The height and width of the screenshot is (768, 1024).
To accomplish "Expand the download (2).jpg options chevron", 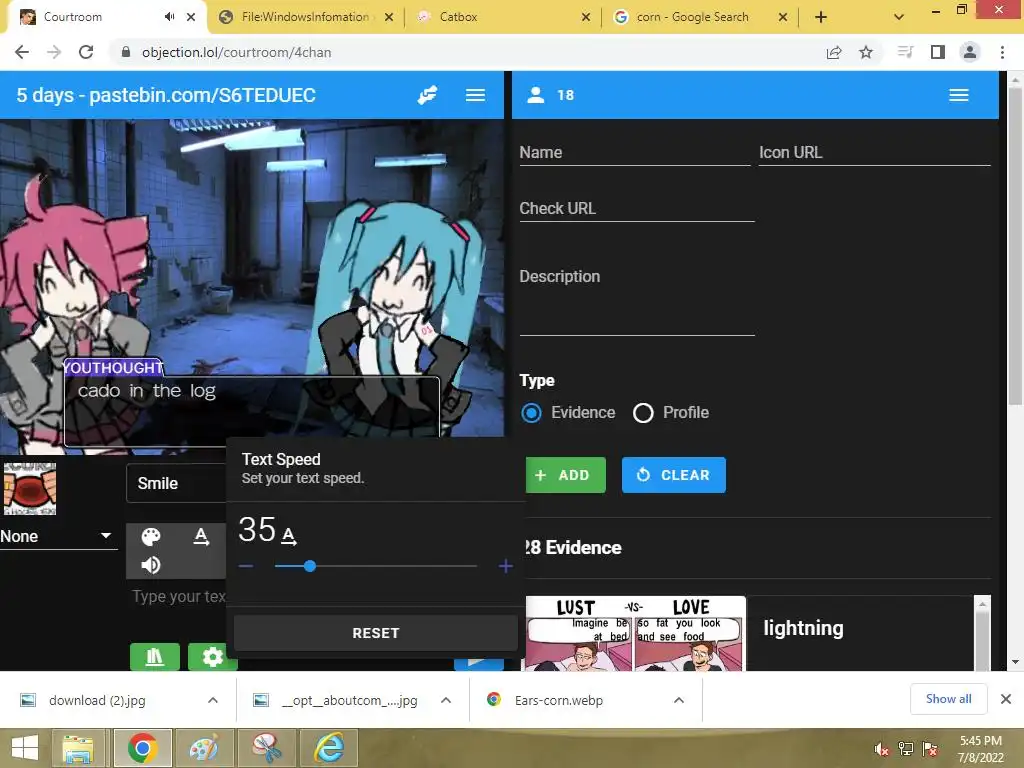I will (213, 700).
